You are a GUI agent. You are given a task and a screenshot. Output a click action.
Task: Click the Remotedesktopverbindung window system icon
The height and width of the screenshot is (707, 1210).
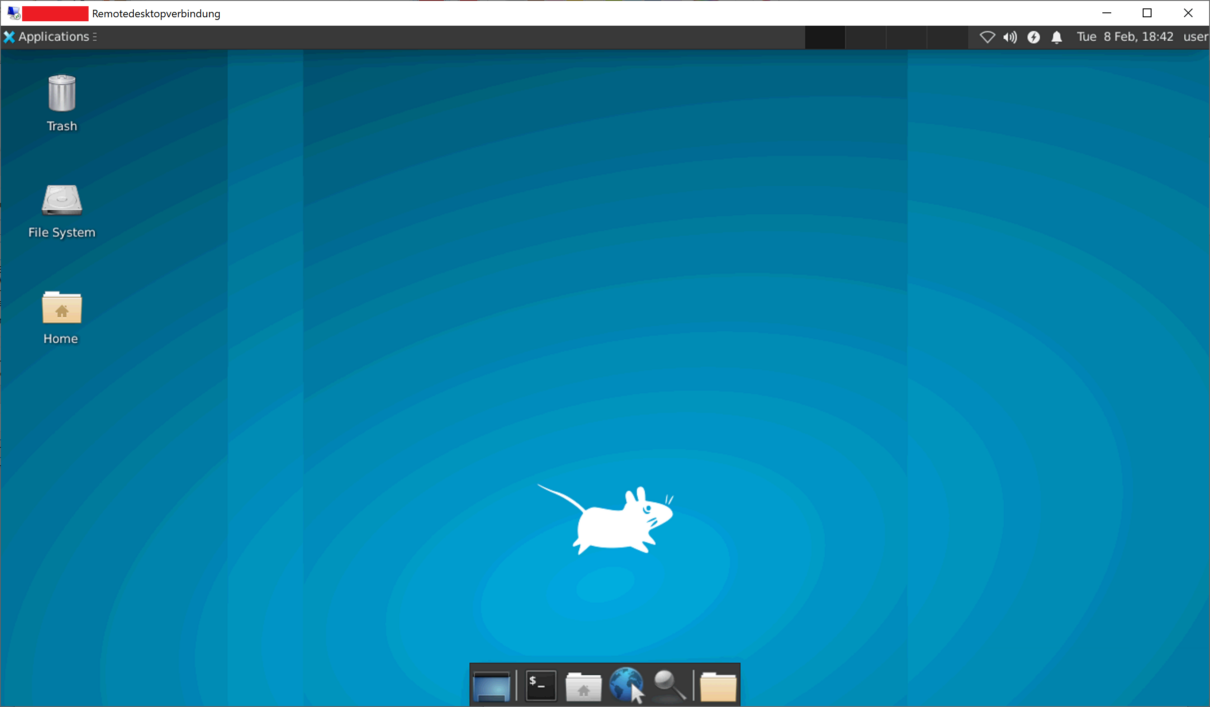point(13,13)
